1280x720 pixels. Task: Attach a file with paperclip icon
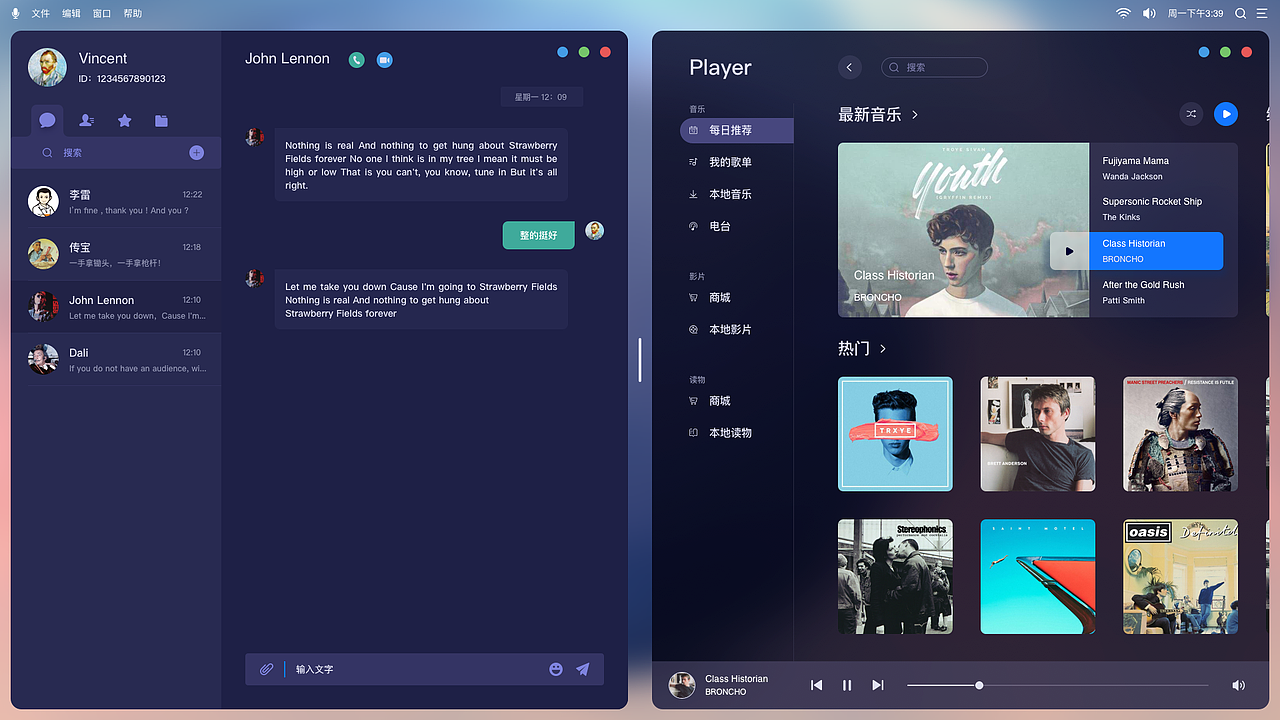[266, 669]
